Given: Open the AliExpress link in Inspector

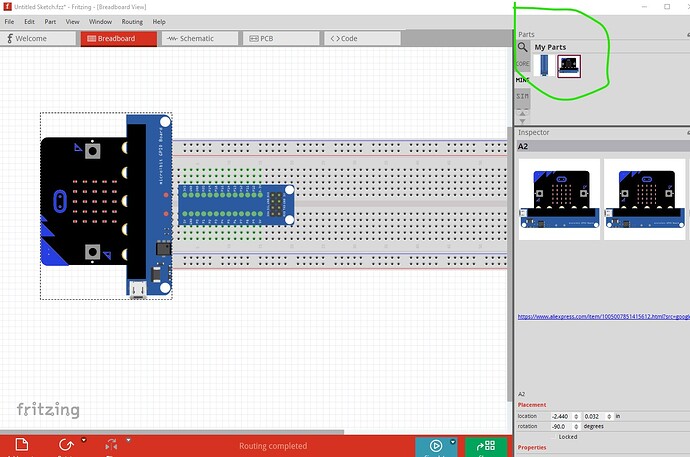Looking at the screenshot, I should [x=603, y=316].
